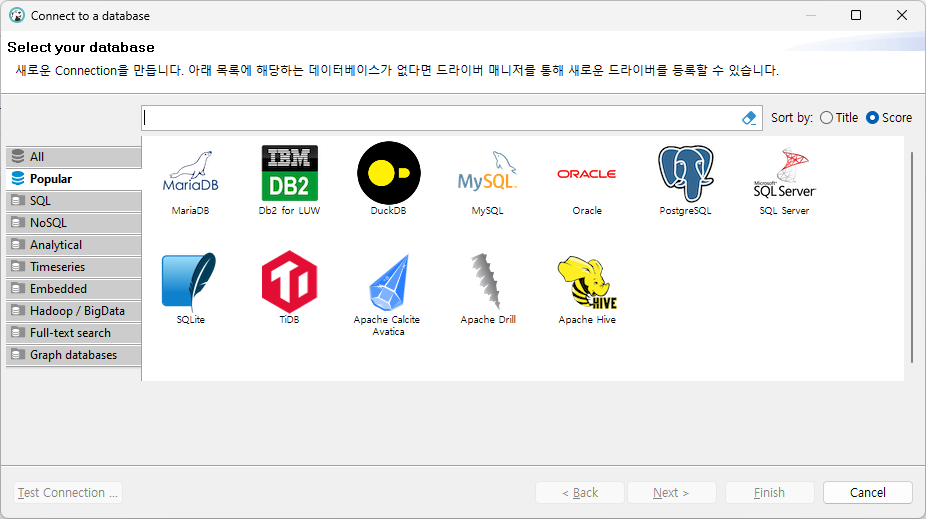Choose the IBM Db2 for LUW driver
Screen dimensions: 926x519
[x=289, y=172]
